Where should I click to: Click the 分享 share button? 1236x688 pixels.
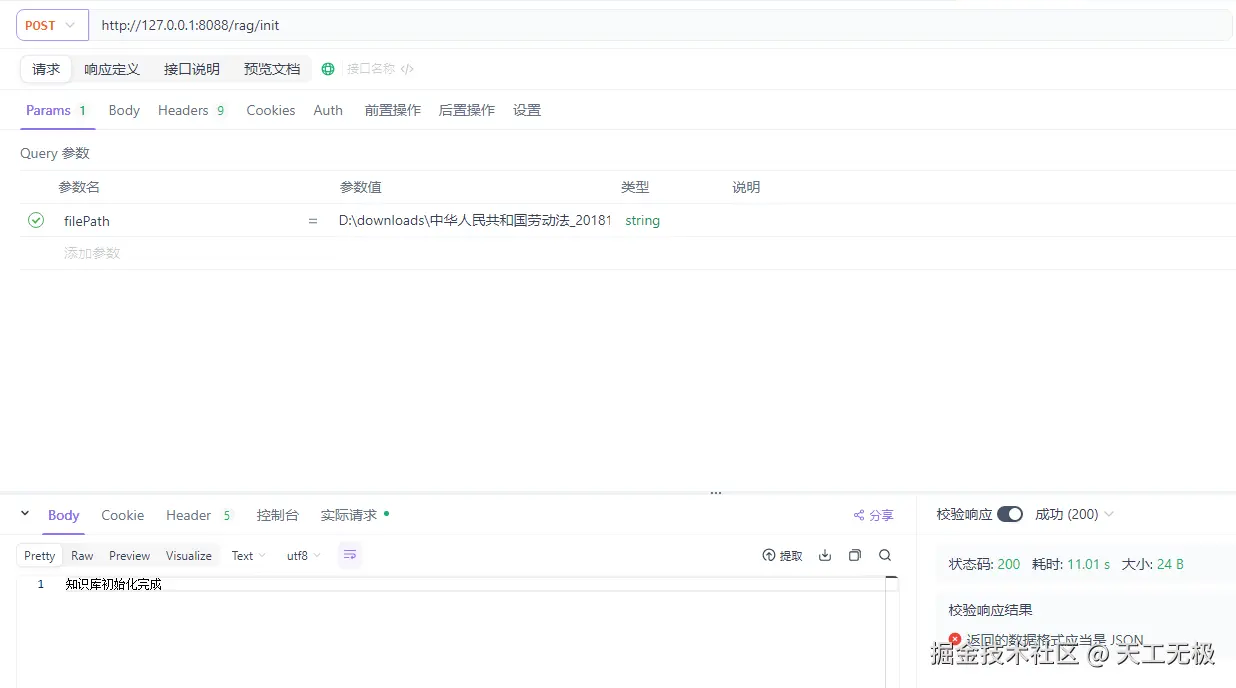(x=873, y=515)
